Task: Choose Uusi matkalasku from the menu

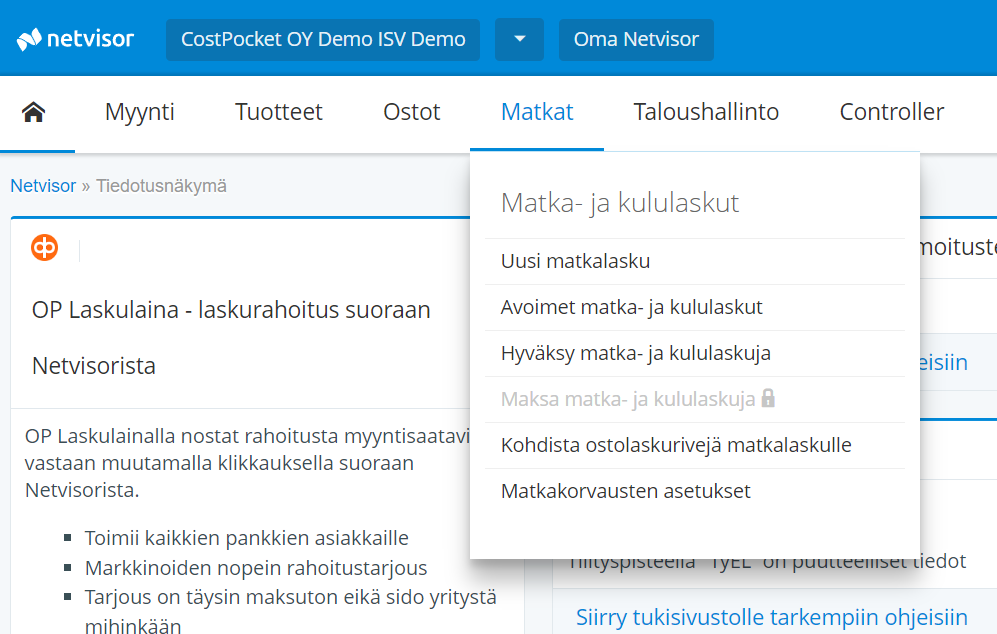Action: (694, 261)
